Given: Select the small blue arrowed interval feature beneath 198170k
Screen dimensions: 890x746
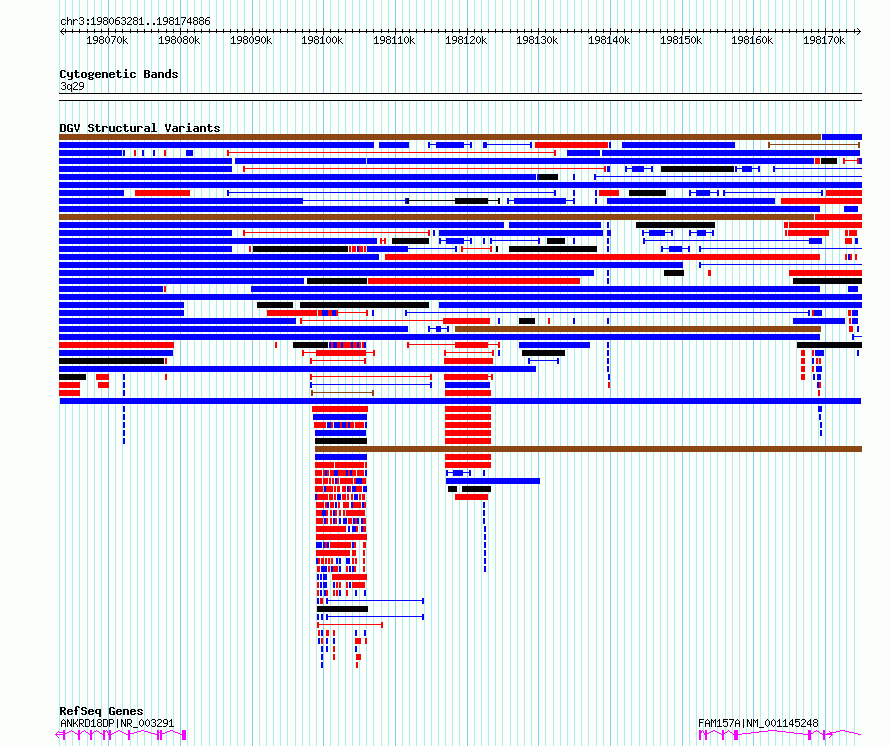Looking at the screenshot, I should coord(857,337).
